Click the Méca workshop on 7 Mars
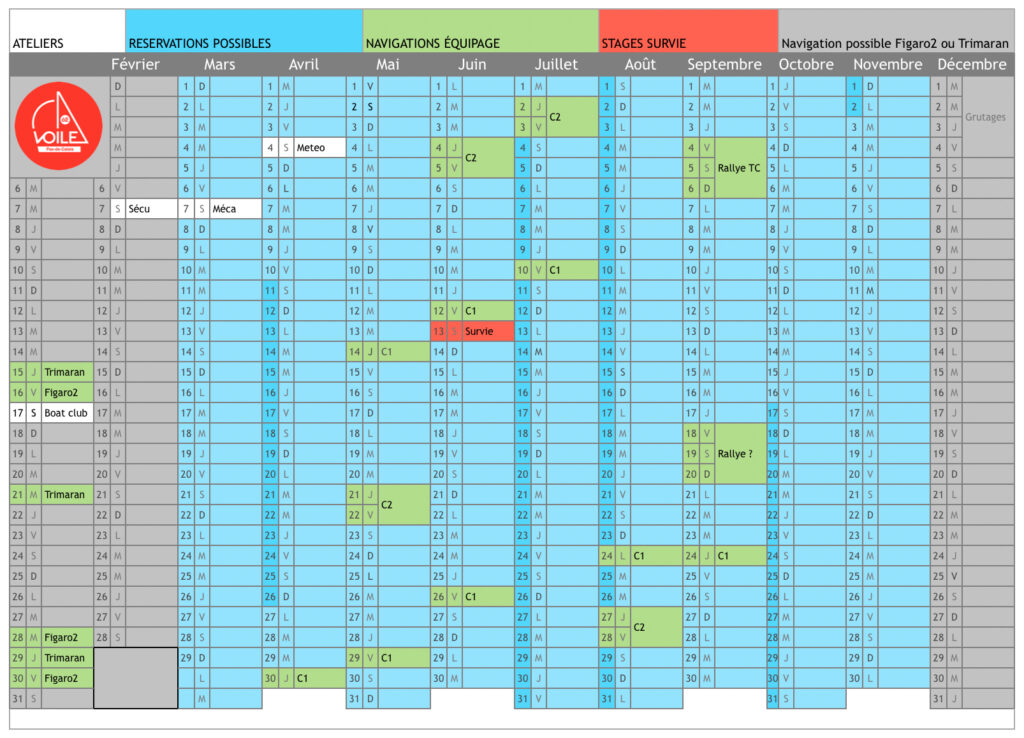 click(x=235, y=209)
